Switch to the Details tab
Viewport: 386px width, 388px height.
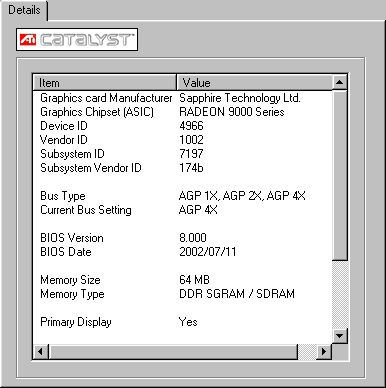tap(24, 10)
